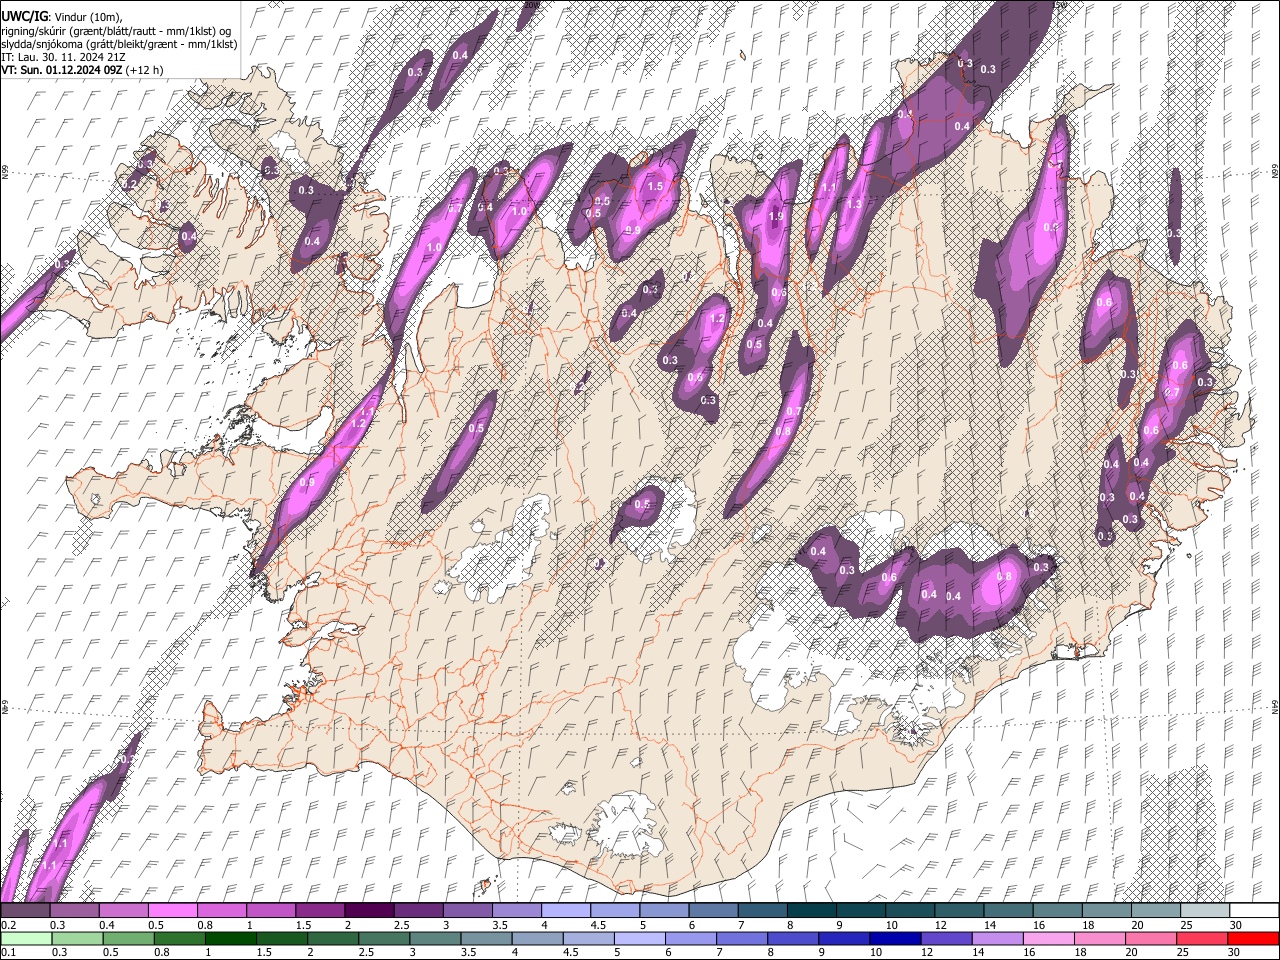Select upper legend swatch labeled 1.5
This screenshot has height=960, width=1280.
[x=320, y=910]
